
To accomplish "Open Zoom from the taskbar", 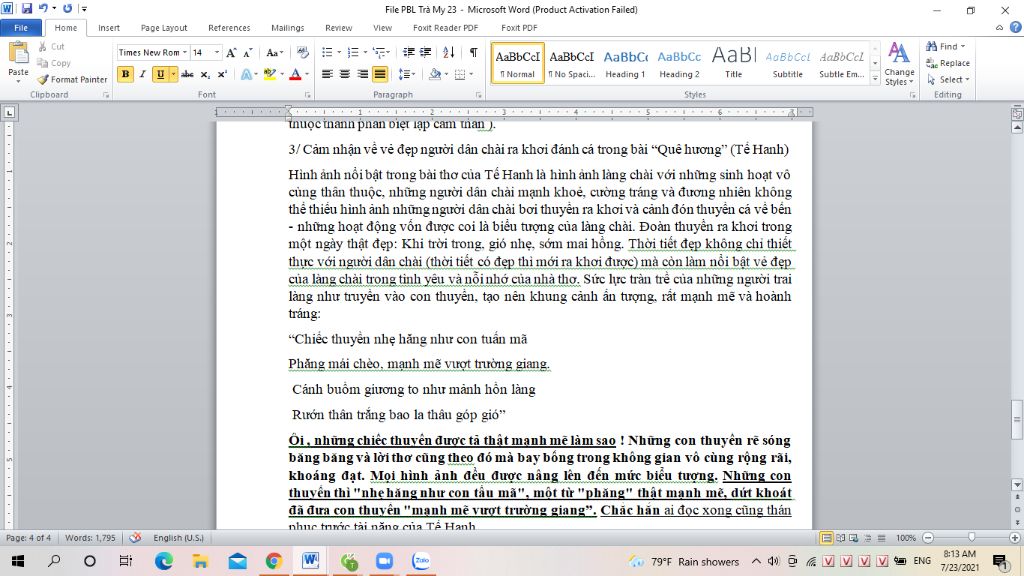I will pyautogui.click(x=385, y=561).
